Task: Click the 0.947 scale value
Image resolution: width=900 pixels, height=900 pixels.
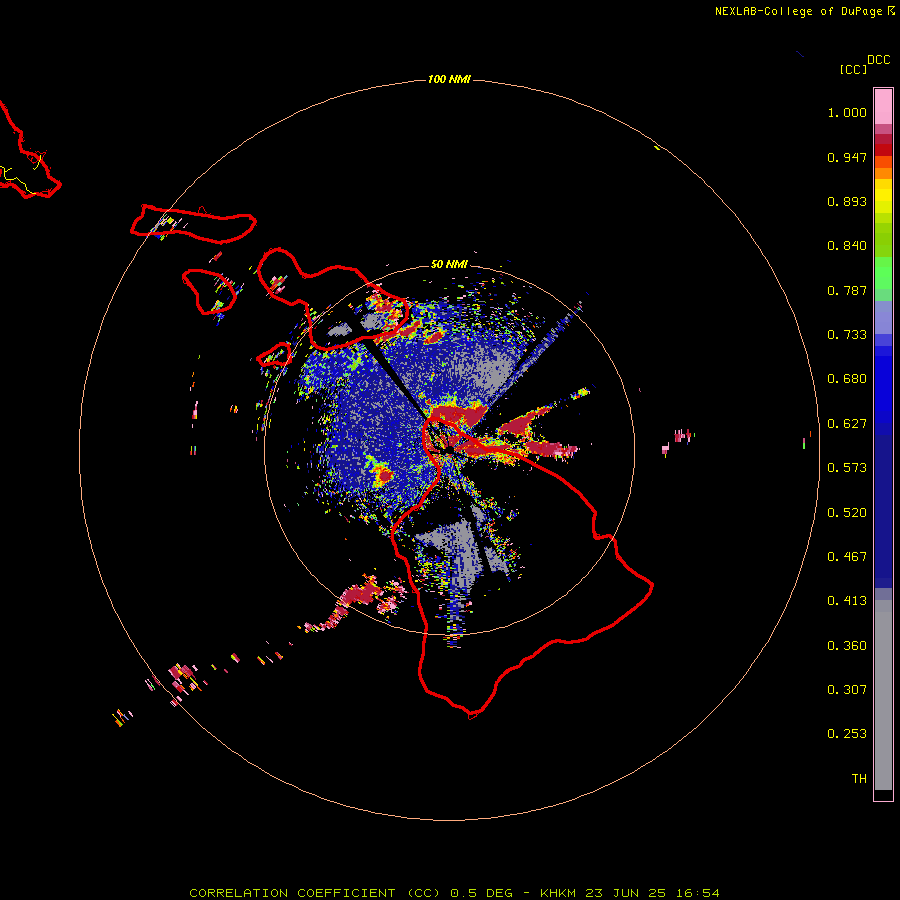Action: (847, 157)
